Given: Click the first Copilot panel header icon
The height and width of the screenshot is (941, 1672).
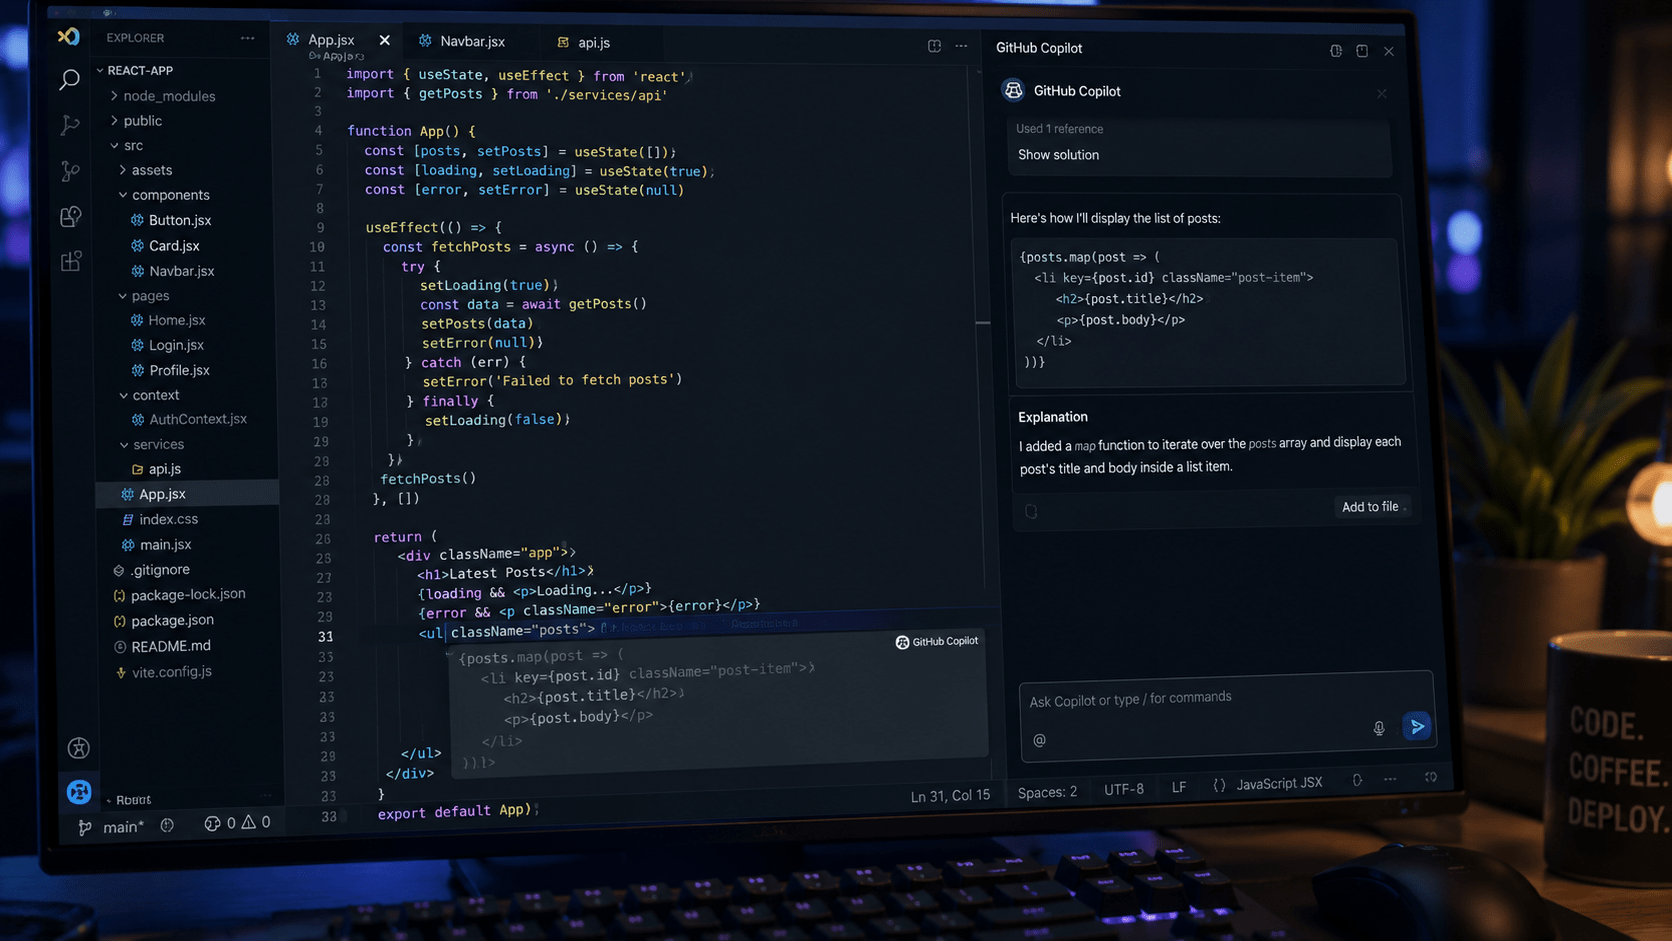Looking at the screenshot, I should coord(1336,50).
